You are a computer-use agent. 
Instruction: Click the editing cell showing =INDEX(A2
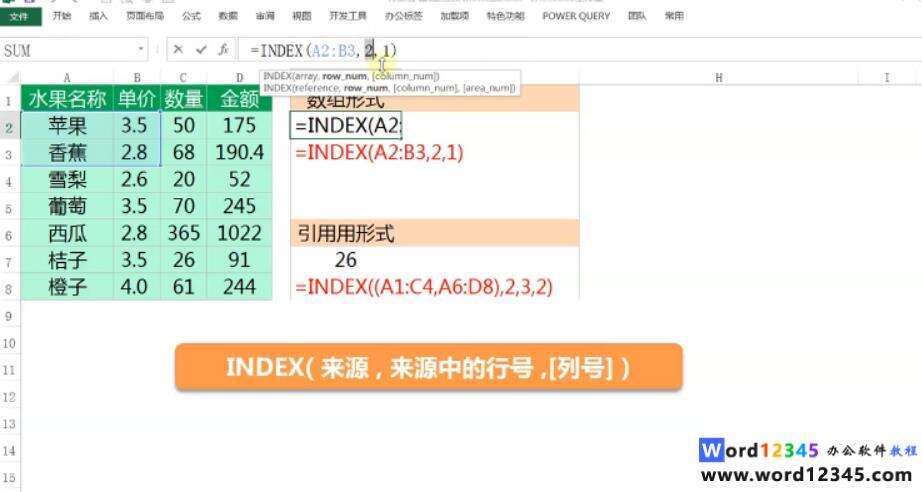[346, 125]
